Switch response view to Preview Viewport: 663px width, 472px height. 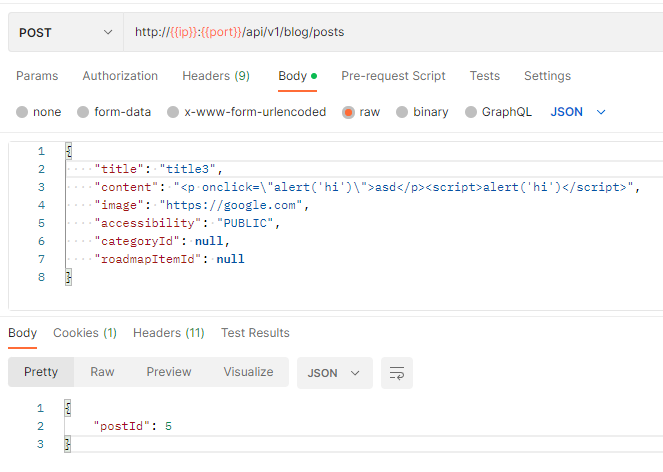click(169, 372)
